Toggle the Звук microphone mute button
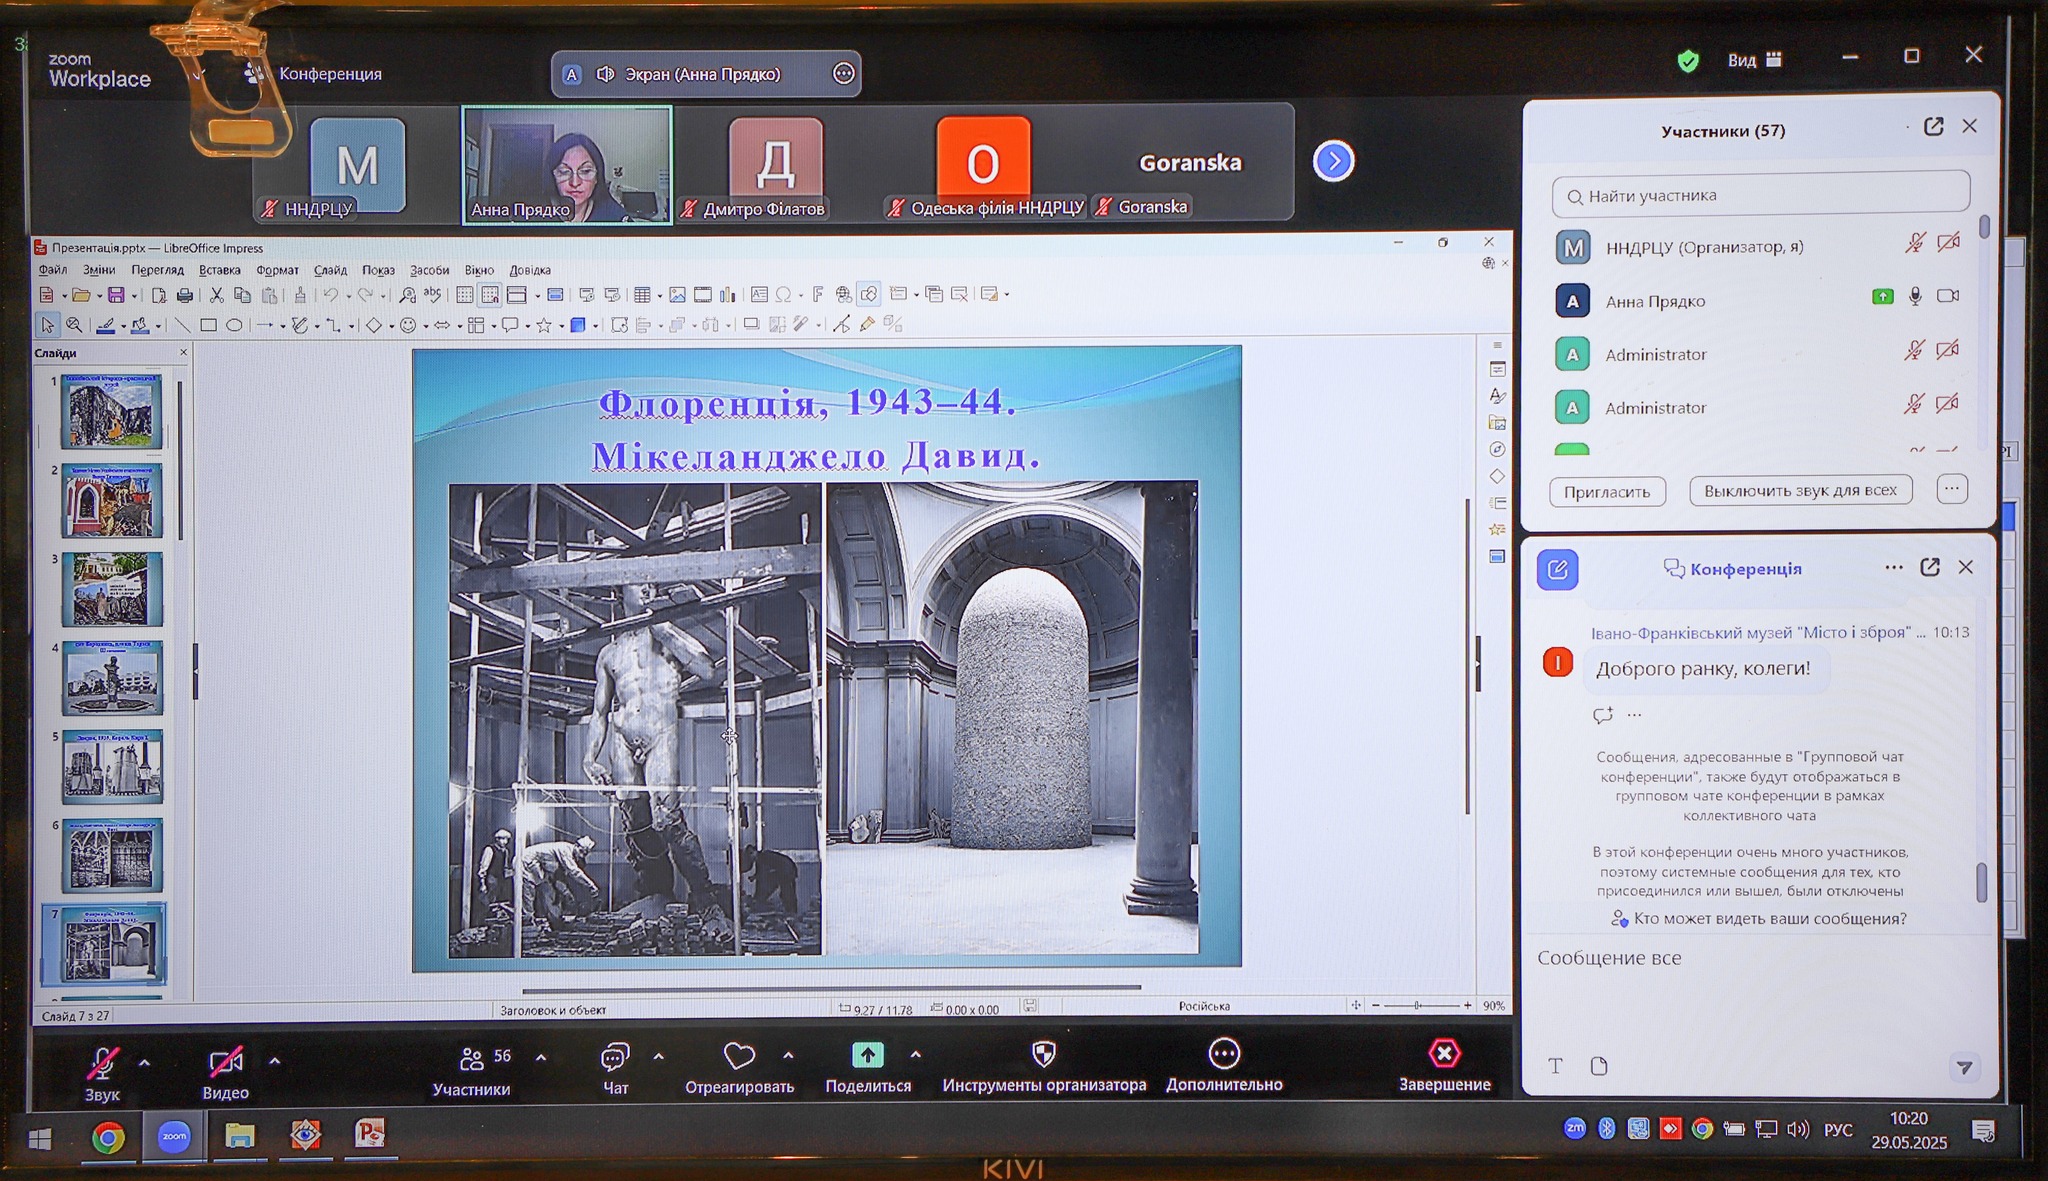The width and height of the screenshot is (2048, 1181). 102,1073
